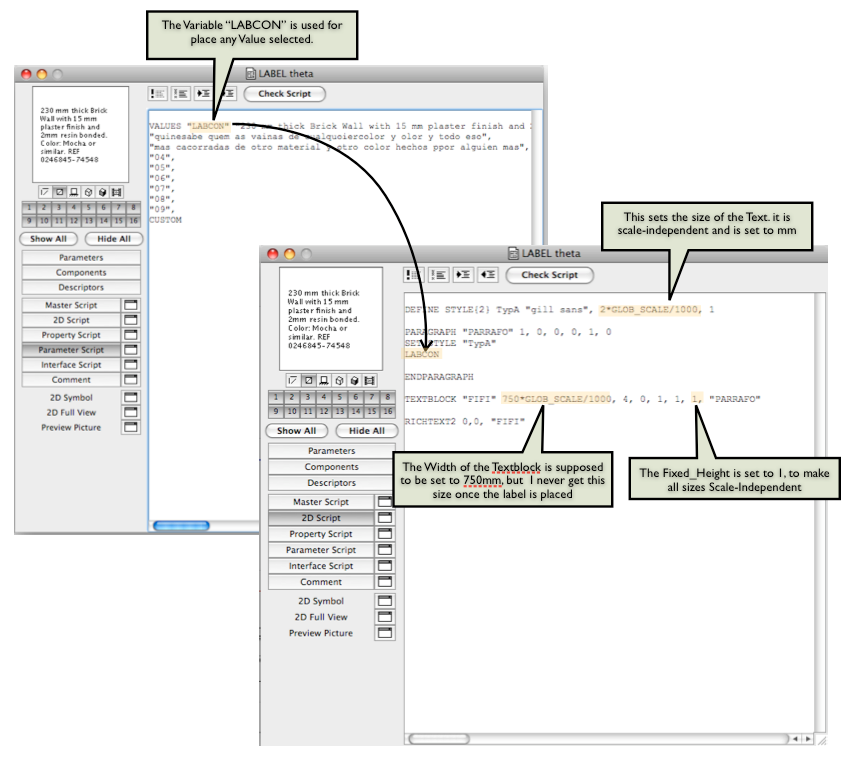
Task: Toggle fragment 7 in back window
Action: pyautogui.click(x=118, y=207)
